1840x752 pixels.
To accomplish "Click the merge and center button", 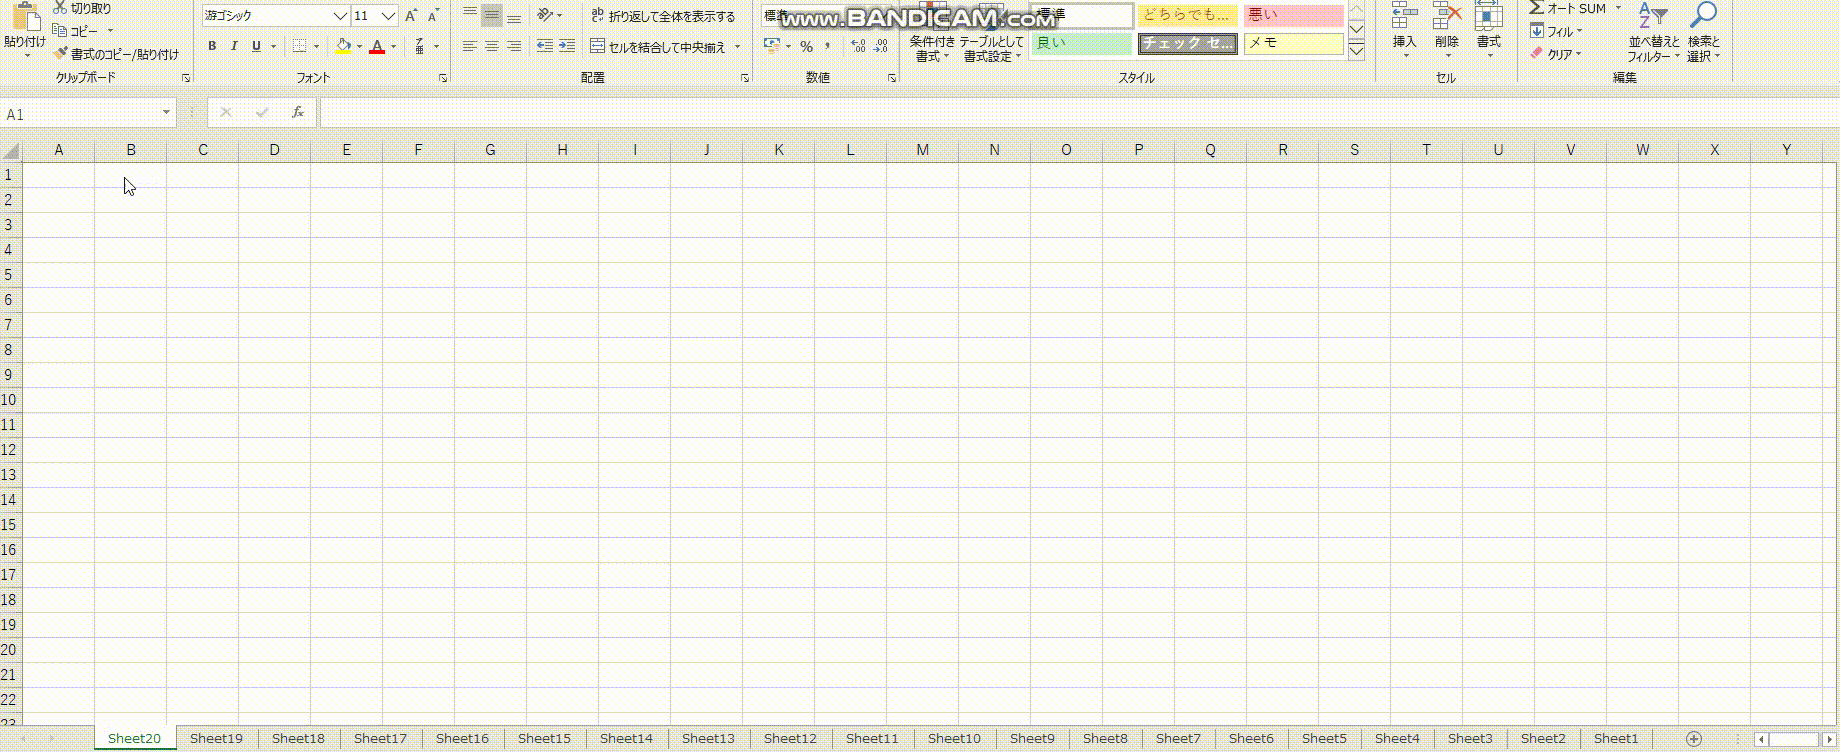I will [x=658, y=47].
